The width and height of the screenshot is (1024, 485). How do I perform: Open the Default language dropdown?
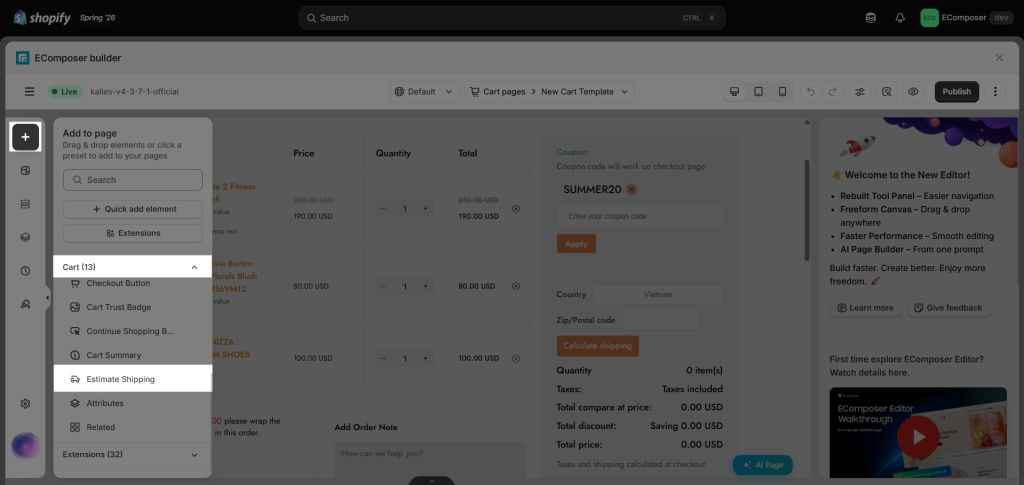tap(424, 91)
